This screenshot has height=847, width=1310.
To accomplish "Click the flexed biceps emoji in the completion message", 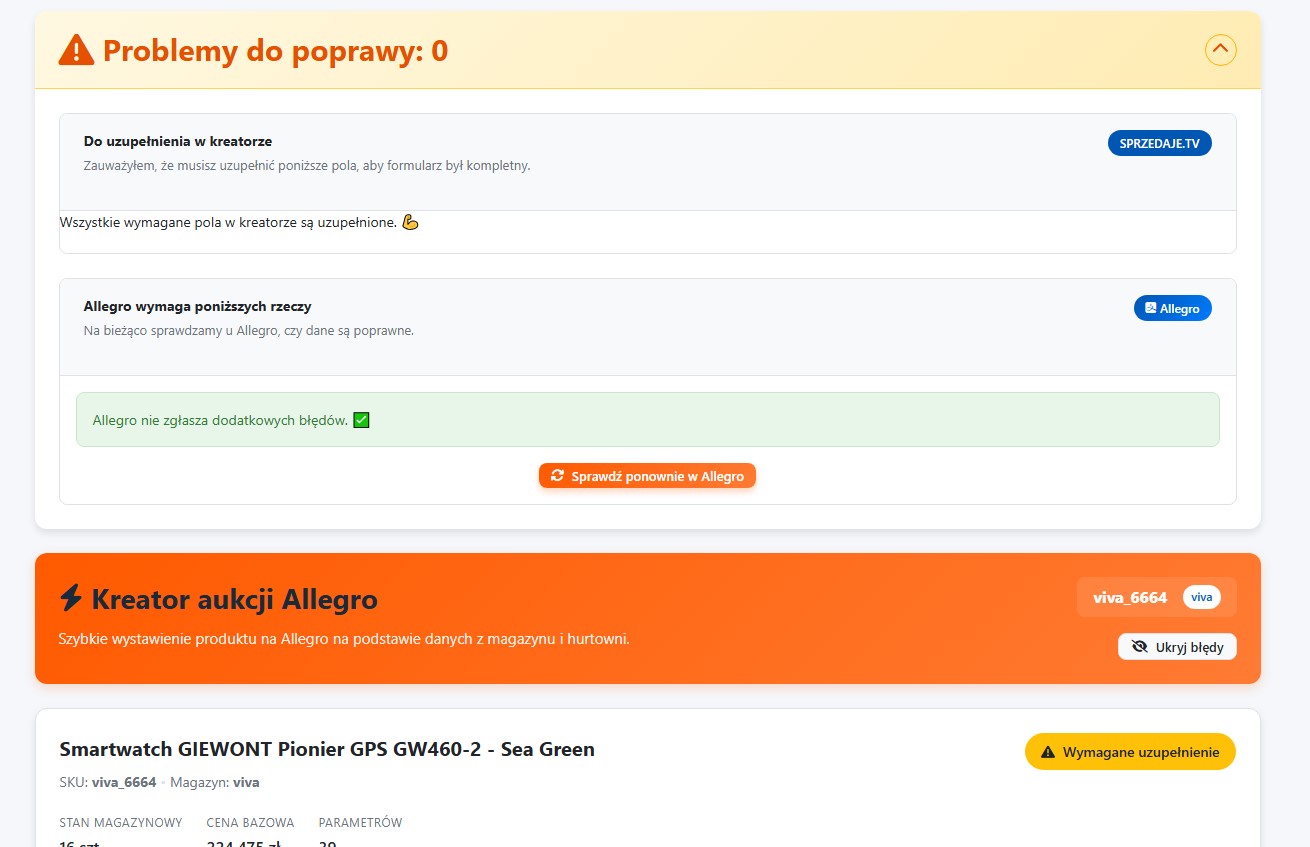I will pyautogui.click(x=409, y=221).
